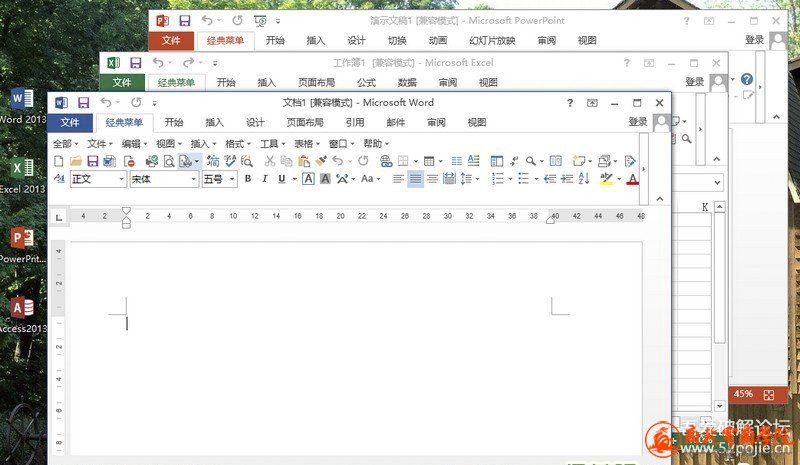800x465 pixels.
Task: Toggle Character Shading gray A
Action: click(x=325, y=179)
